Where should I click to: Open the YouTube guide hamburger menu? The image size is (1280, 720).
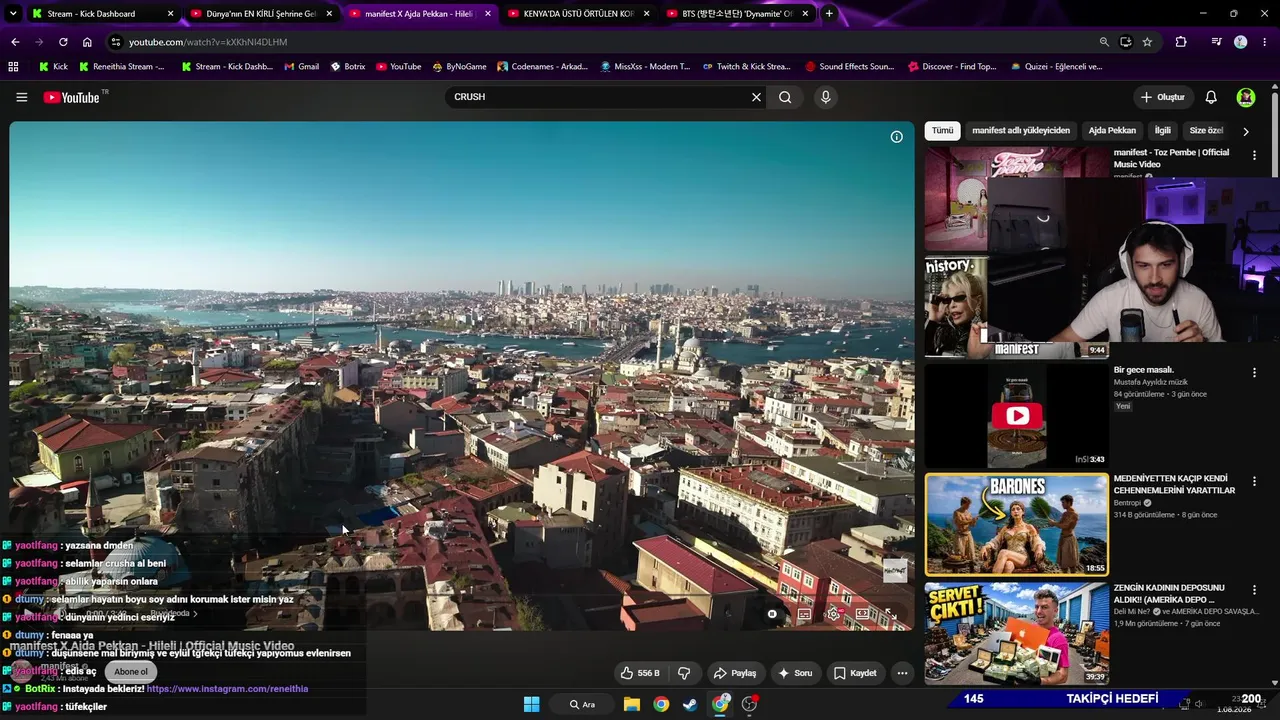point(21,97)
